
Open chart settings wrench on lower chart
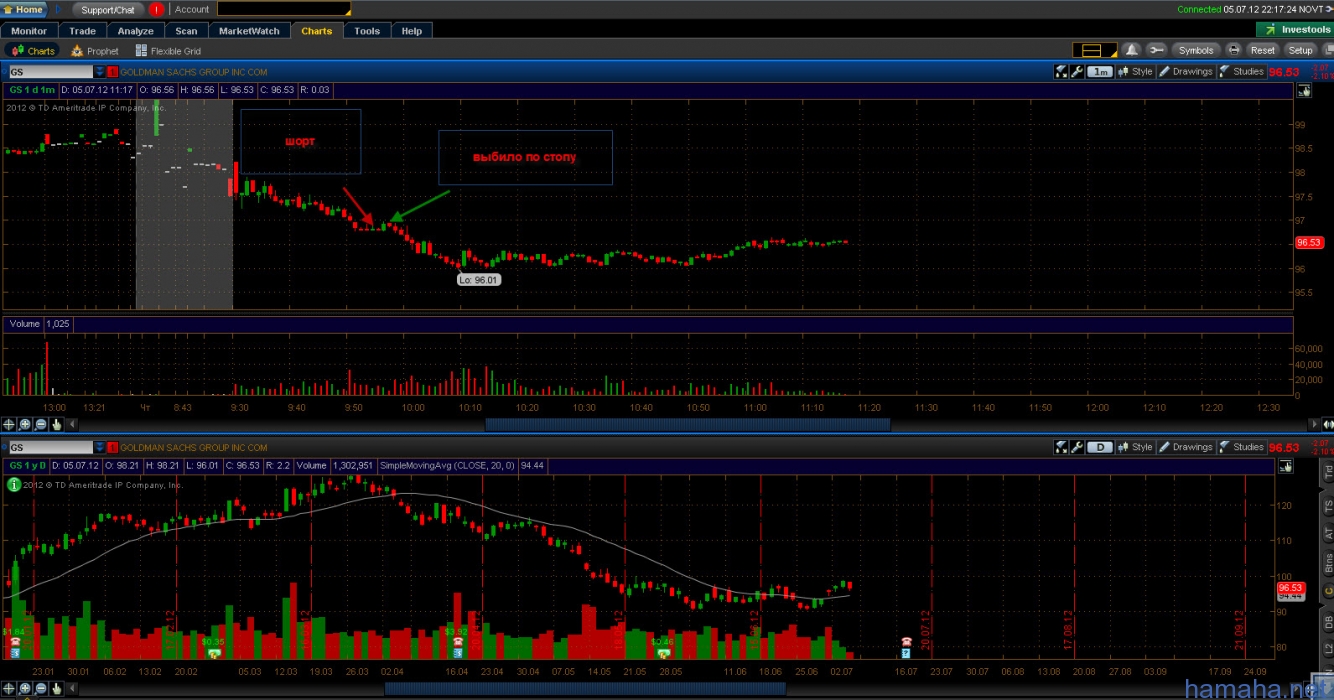[1077, 447]
